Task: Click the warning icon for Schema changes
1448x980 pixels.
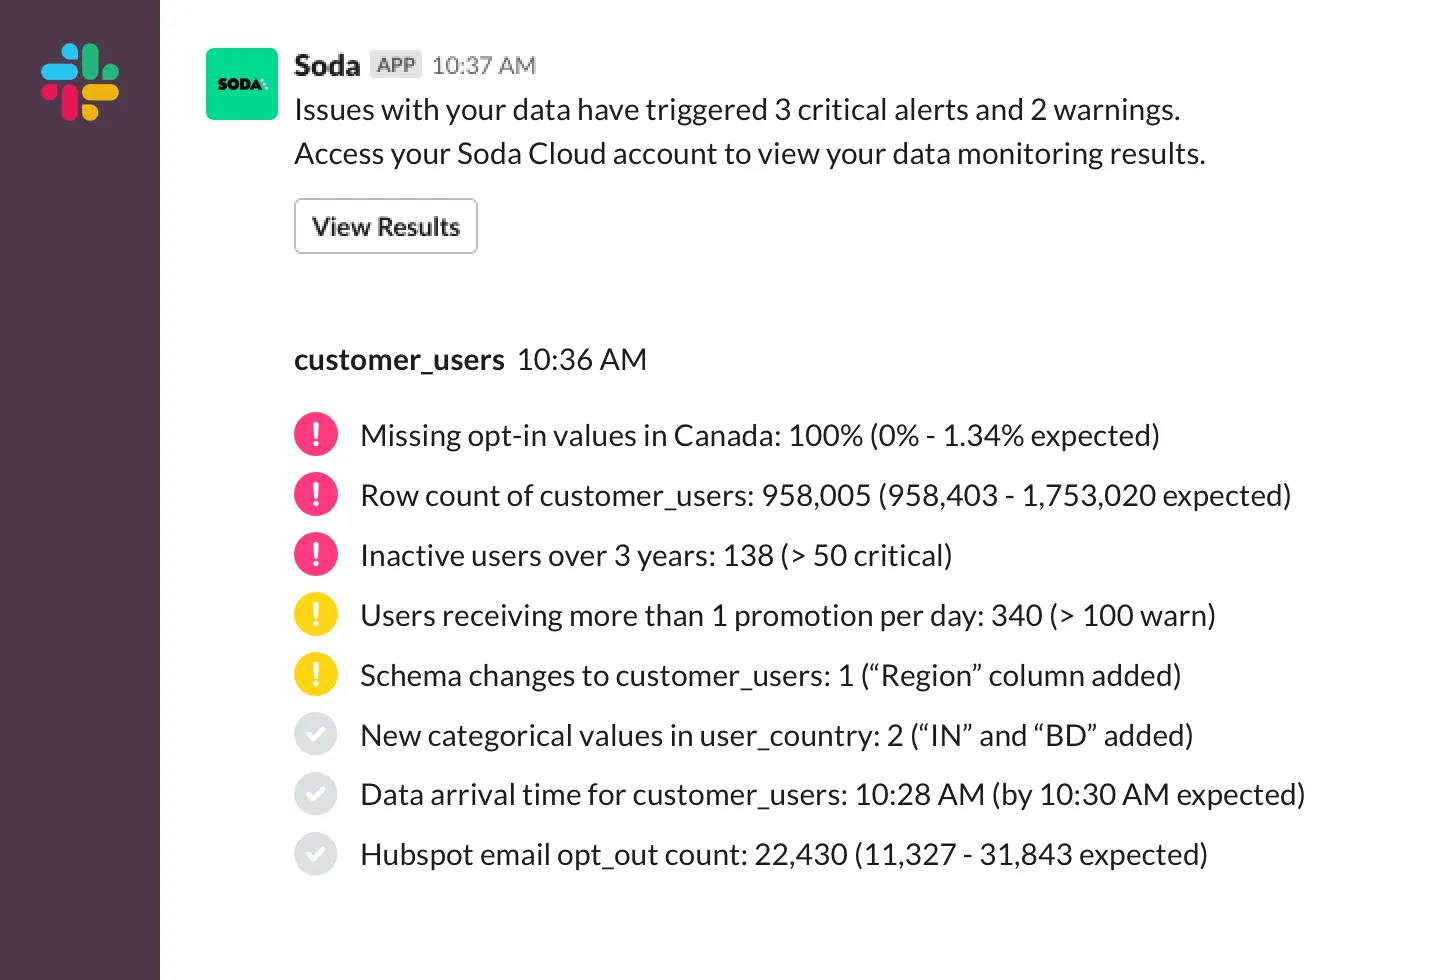Action: 316,675
